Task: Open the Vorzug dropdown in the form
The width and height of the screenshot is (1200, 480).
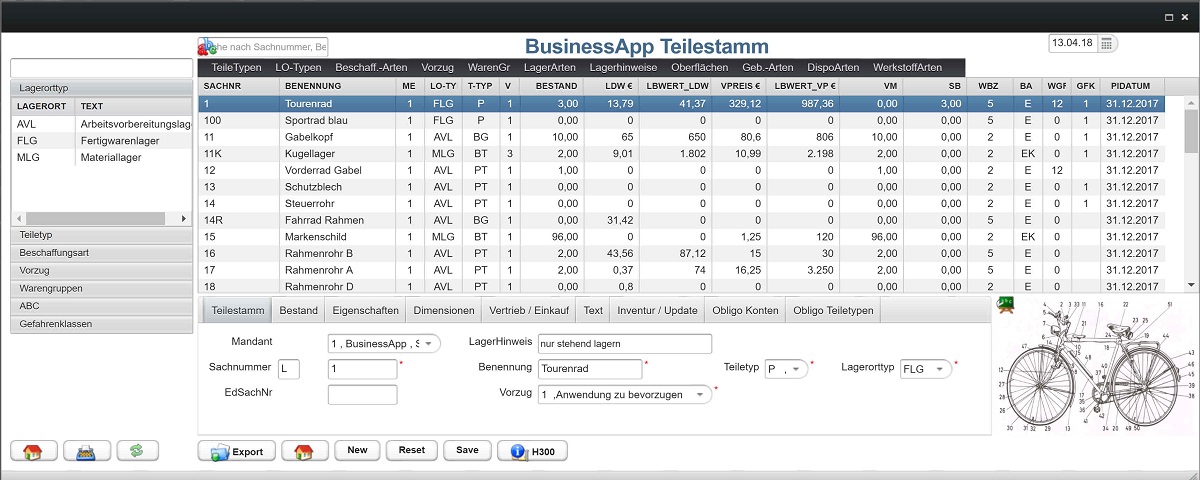Action: pos(624,395)
